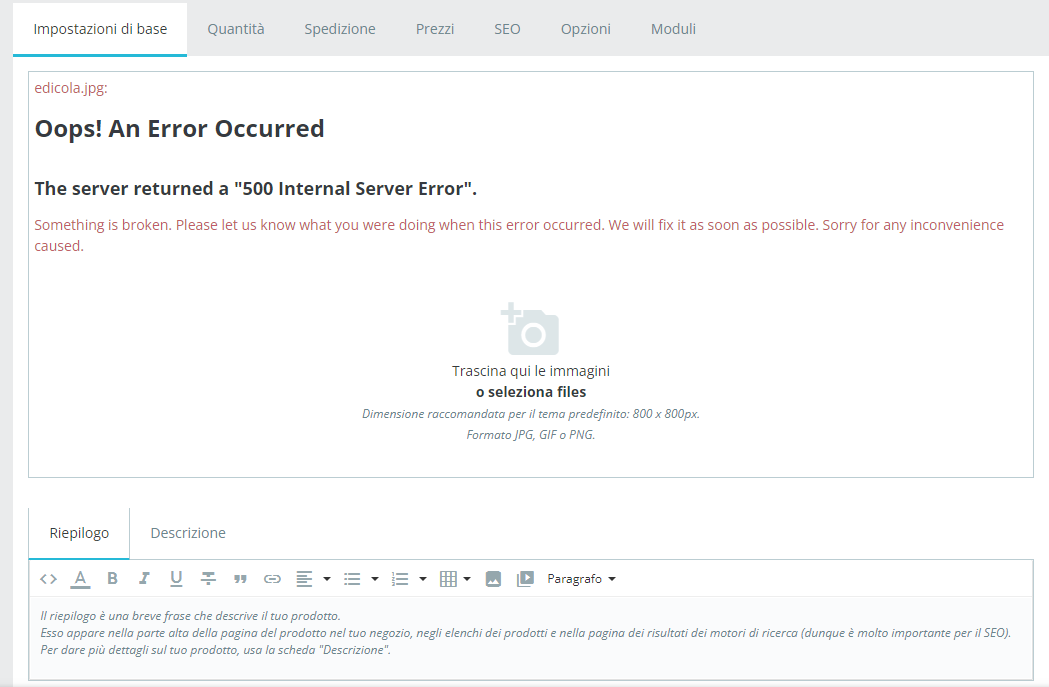1049x687 pixels.
Task: Click the camera upload icon
Action: point(530,329)
